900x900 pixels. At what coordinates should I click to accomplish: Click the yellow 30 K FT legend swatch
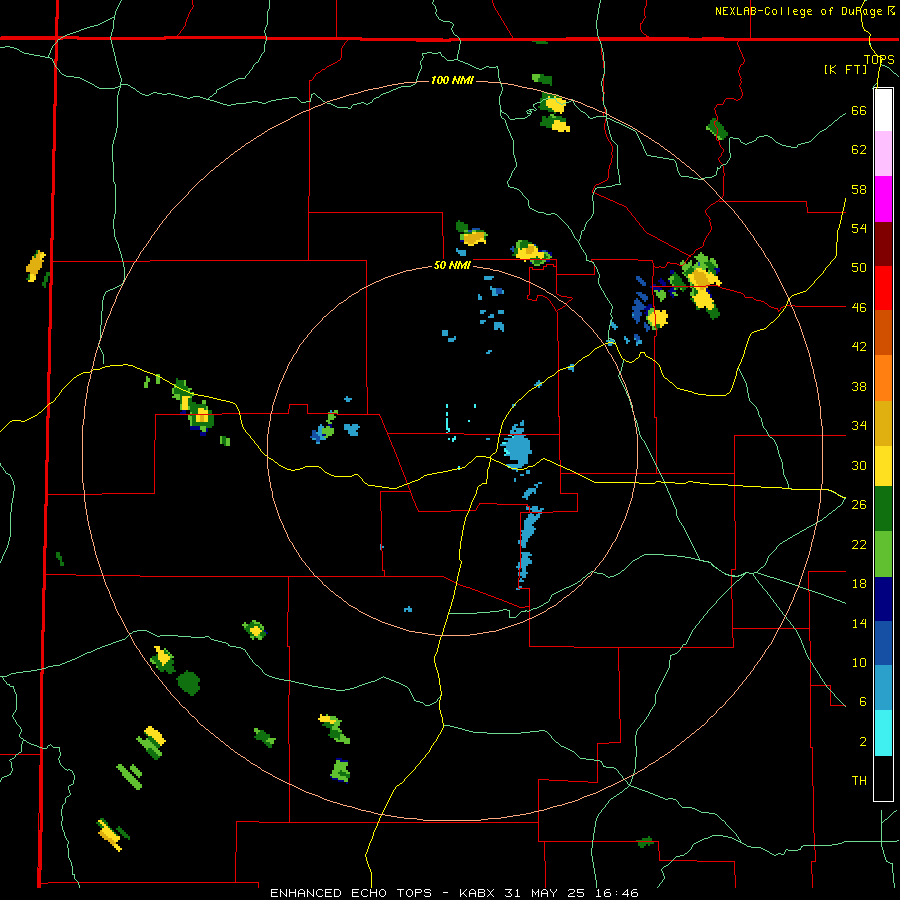pos(883,465)
